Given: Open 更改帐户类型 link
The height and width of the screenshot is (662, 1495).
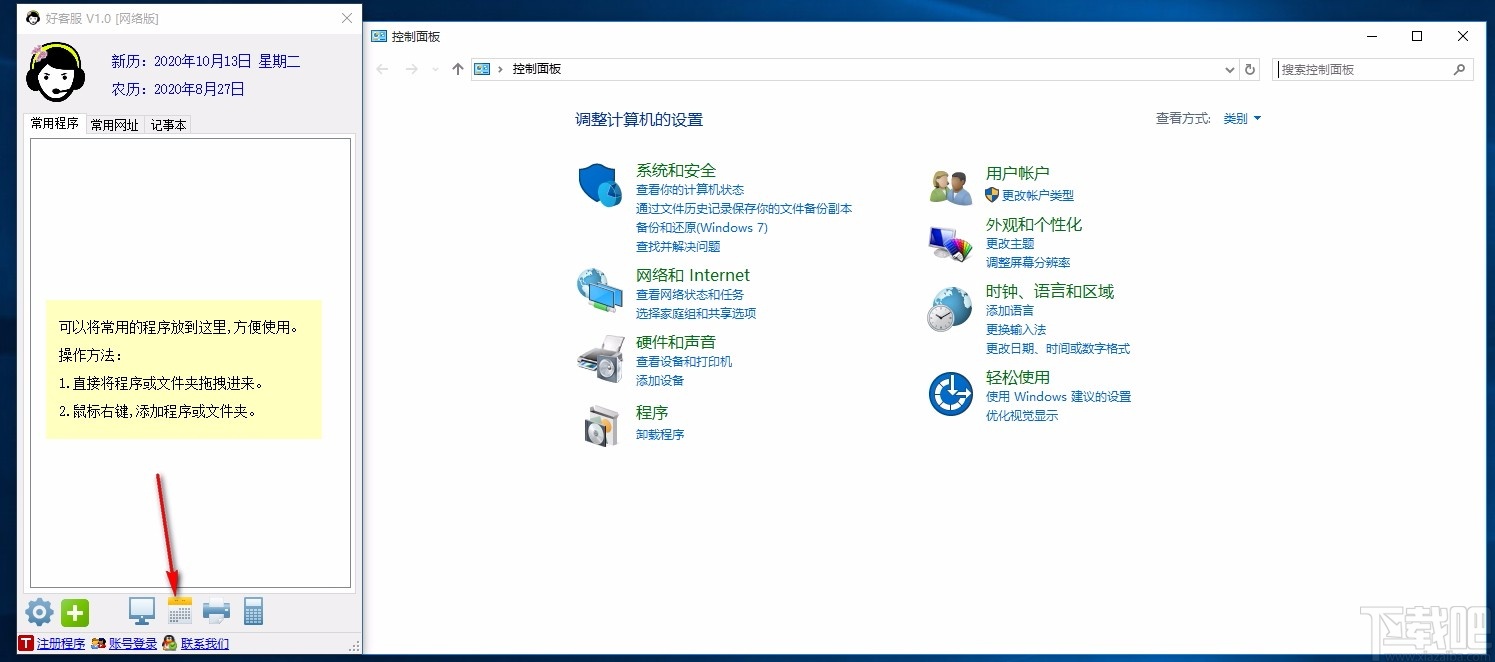Looking at the screenshot, I should 1038,195.
